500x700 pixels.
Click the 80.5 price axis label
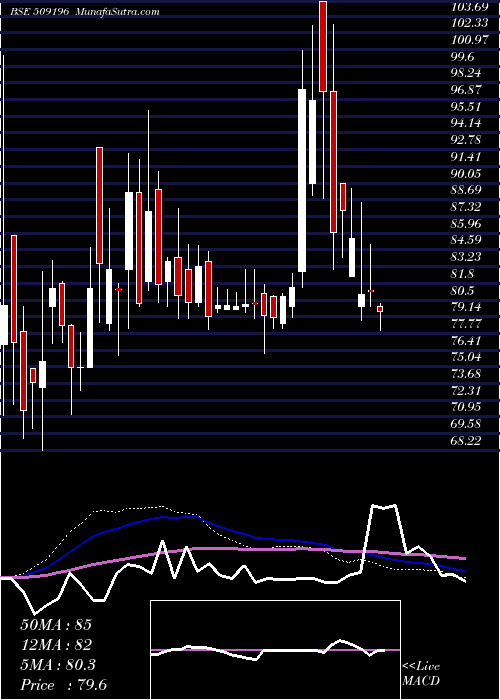pyautogui.click(x=463, y=291)
